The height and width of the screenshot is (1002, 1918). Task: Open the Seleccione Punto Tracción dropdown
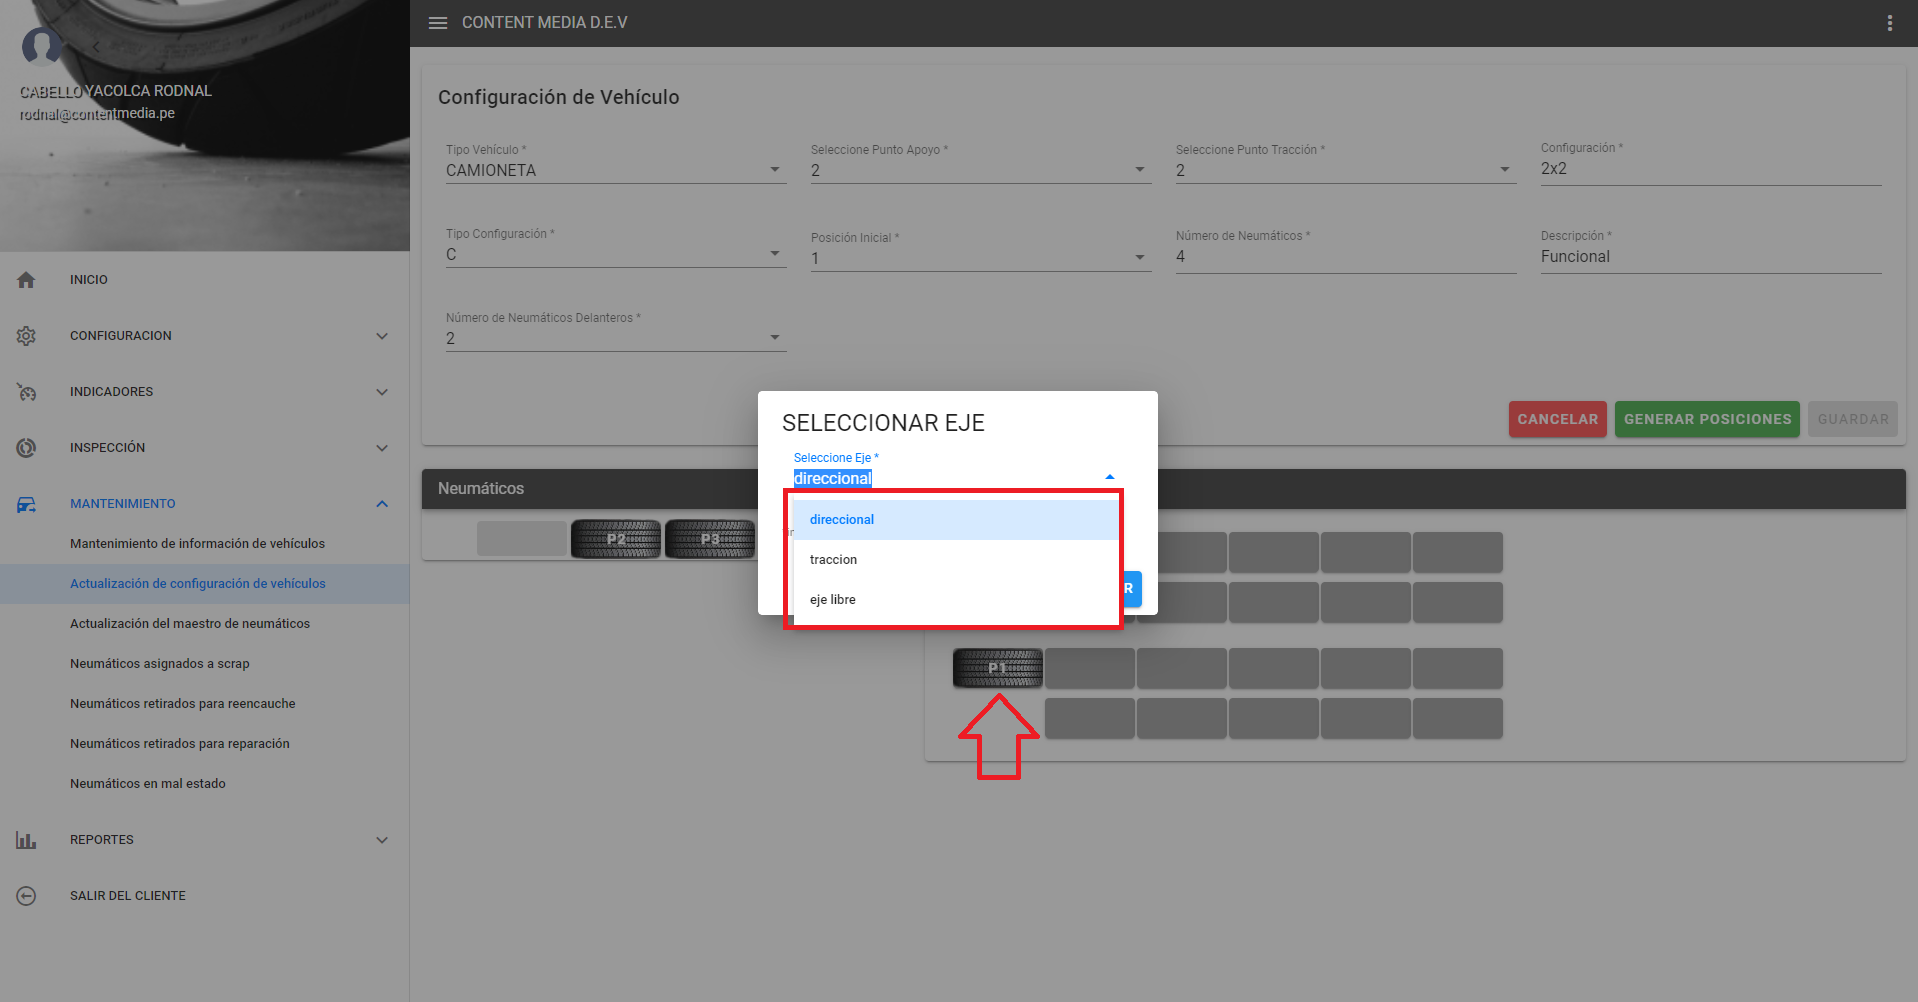1344,170
